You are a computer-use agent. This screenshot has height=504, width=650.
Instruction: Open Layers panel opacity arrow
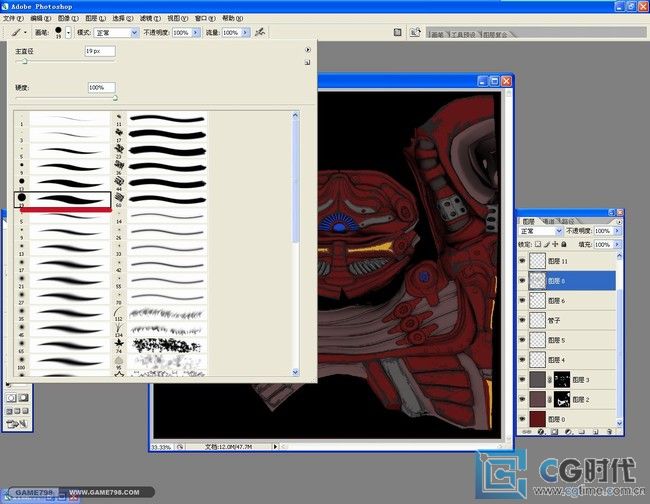(x=617, y=231)
